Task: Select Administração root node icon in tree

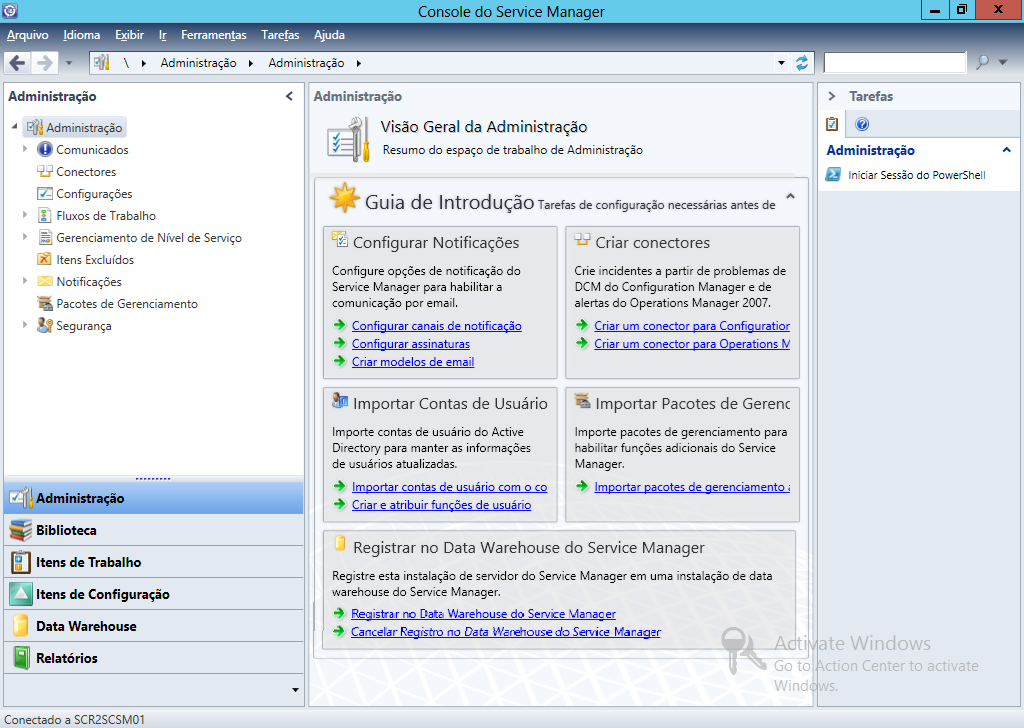Action: [35, 127]
